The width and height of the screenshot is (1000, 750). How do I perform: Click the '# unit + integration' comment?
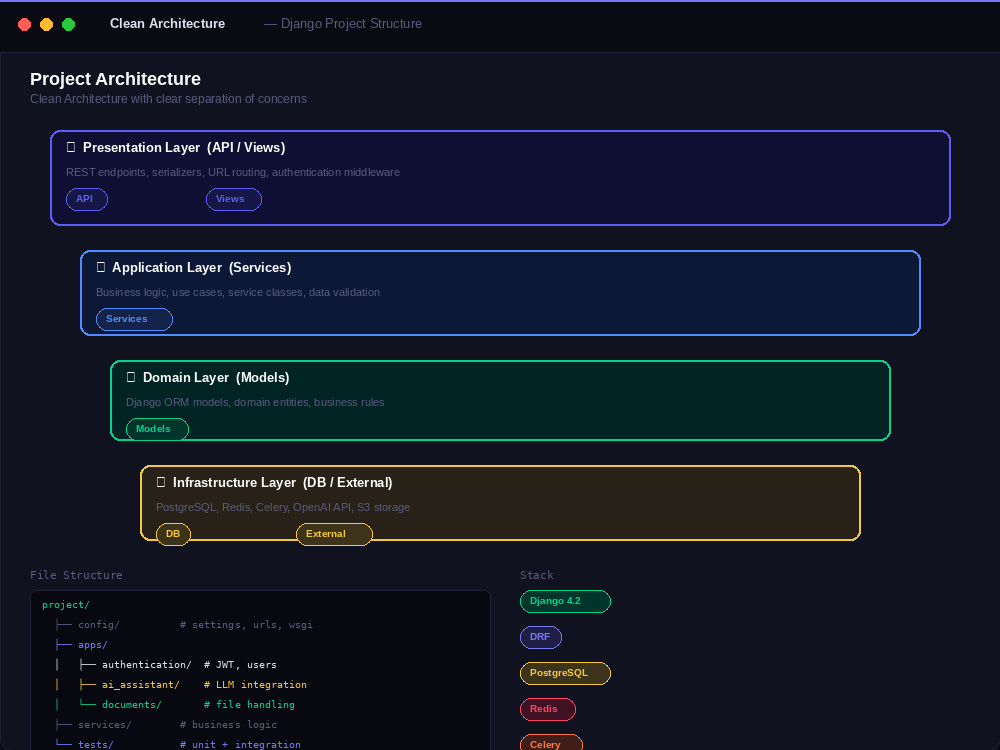(240, 744)
